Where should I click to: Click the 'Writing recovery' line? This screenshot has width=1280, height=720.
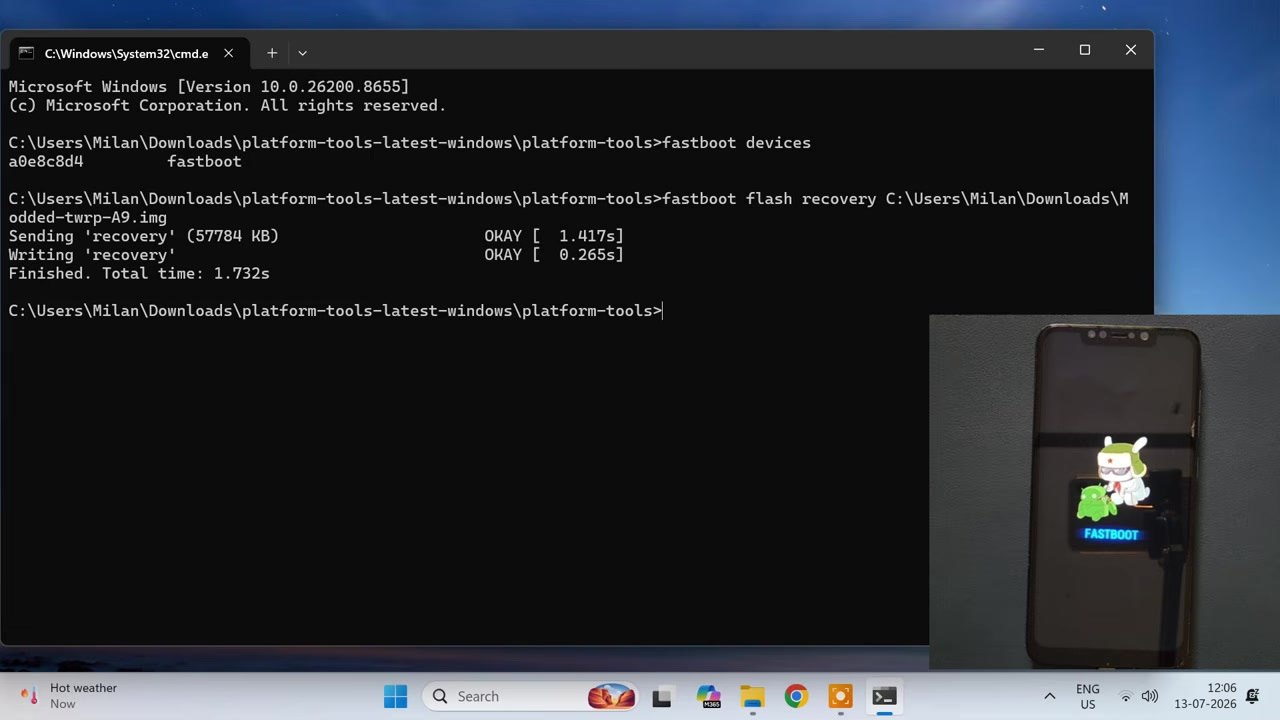[92, 255]
